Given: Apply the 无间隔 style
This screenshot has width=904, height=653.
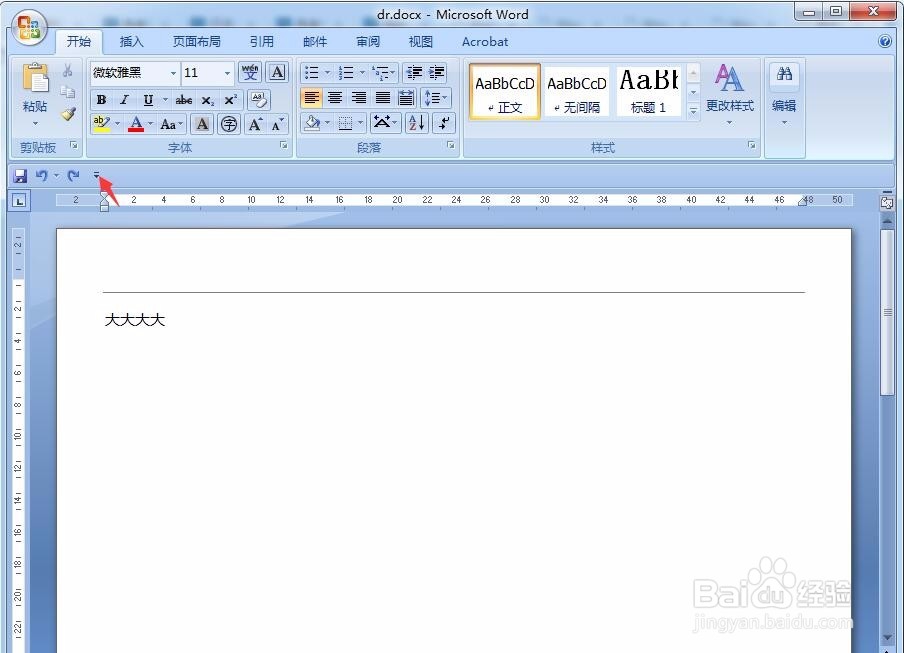Looking at the screenshot, I should (x=577, y=92).
